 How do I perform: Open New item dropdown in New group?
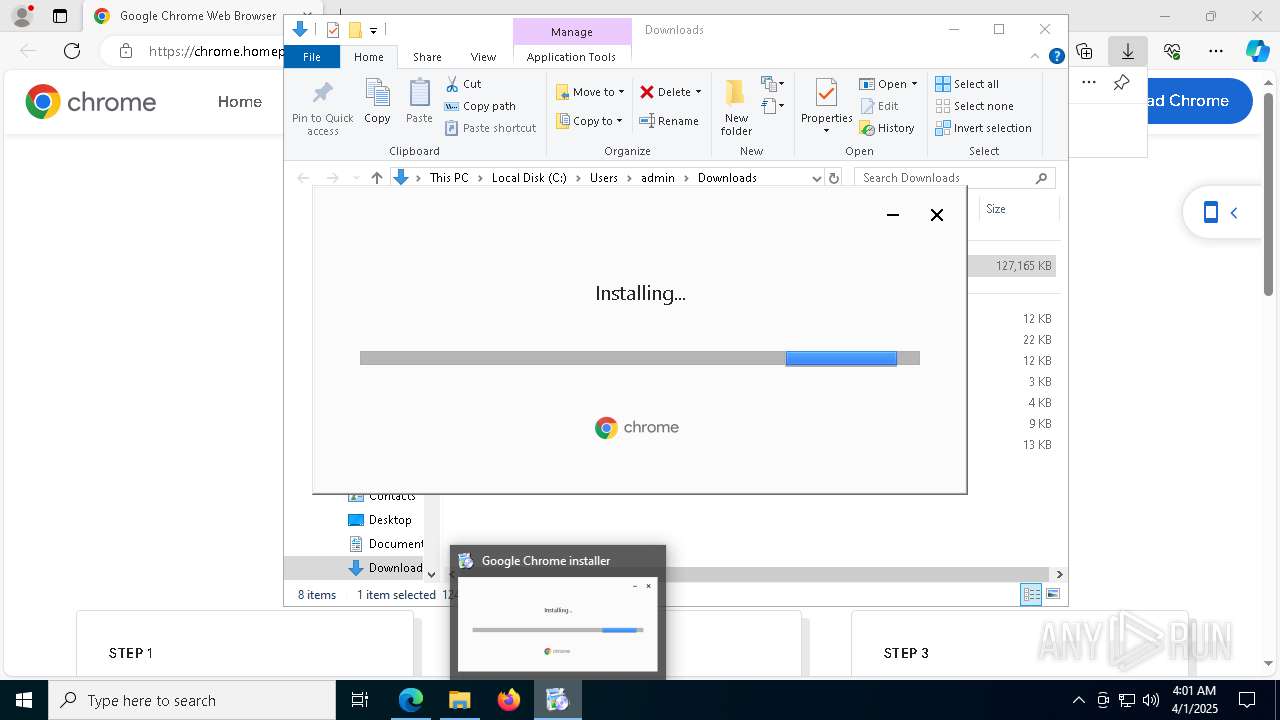click(773, 84)
